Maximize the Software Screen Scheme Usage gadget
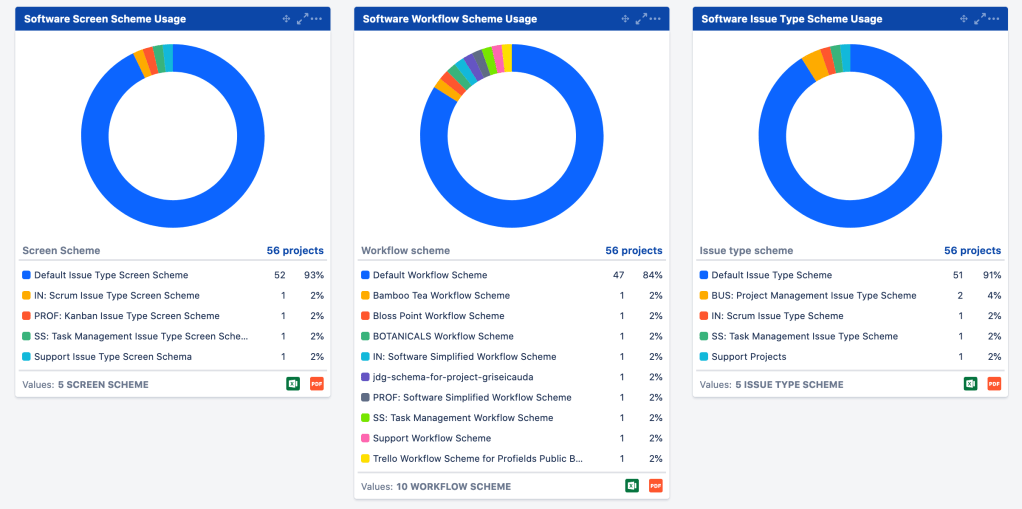1022x509 pixels. pyautogui.click(x=302, y=19)
